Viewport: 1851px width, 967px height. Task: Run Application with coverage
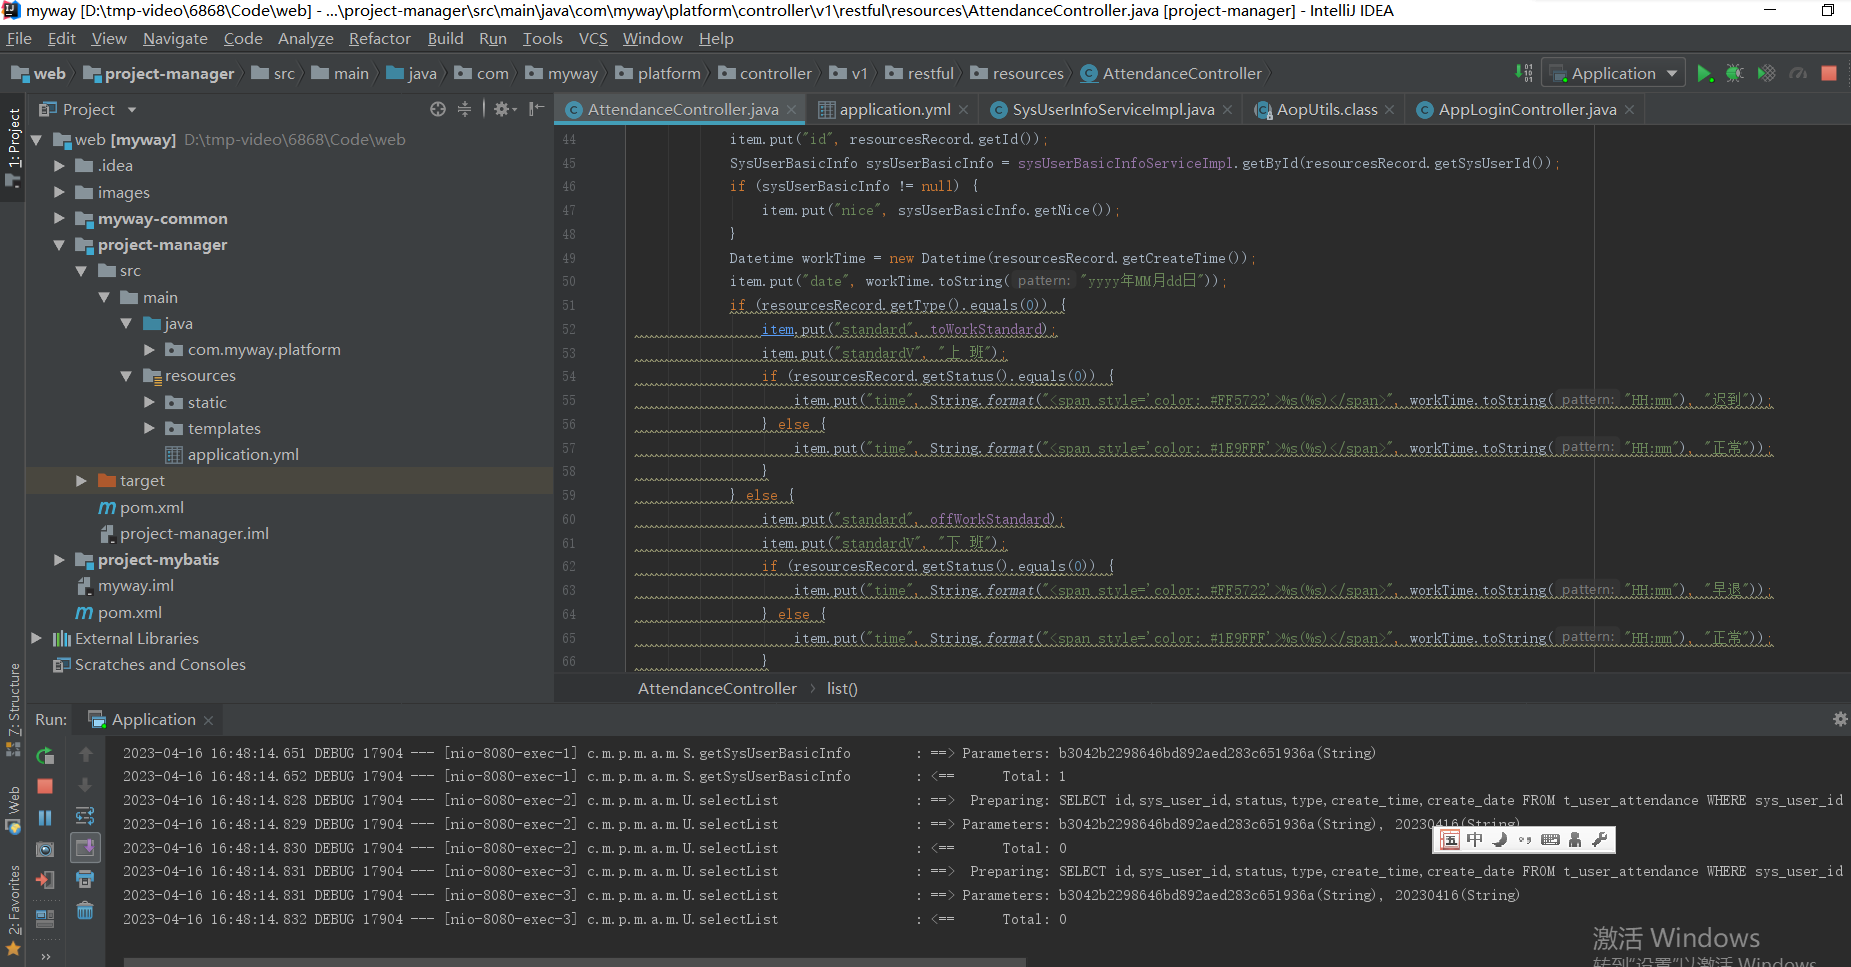[x=1767, y=73]
